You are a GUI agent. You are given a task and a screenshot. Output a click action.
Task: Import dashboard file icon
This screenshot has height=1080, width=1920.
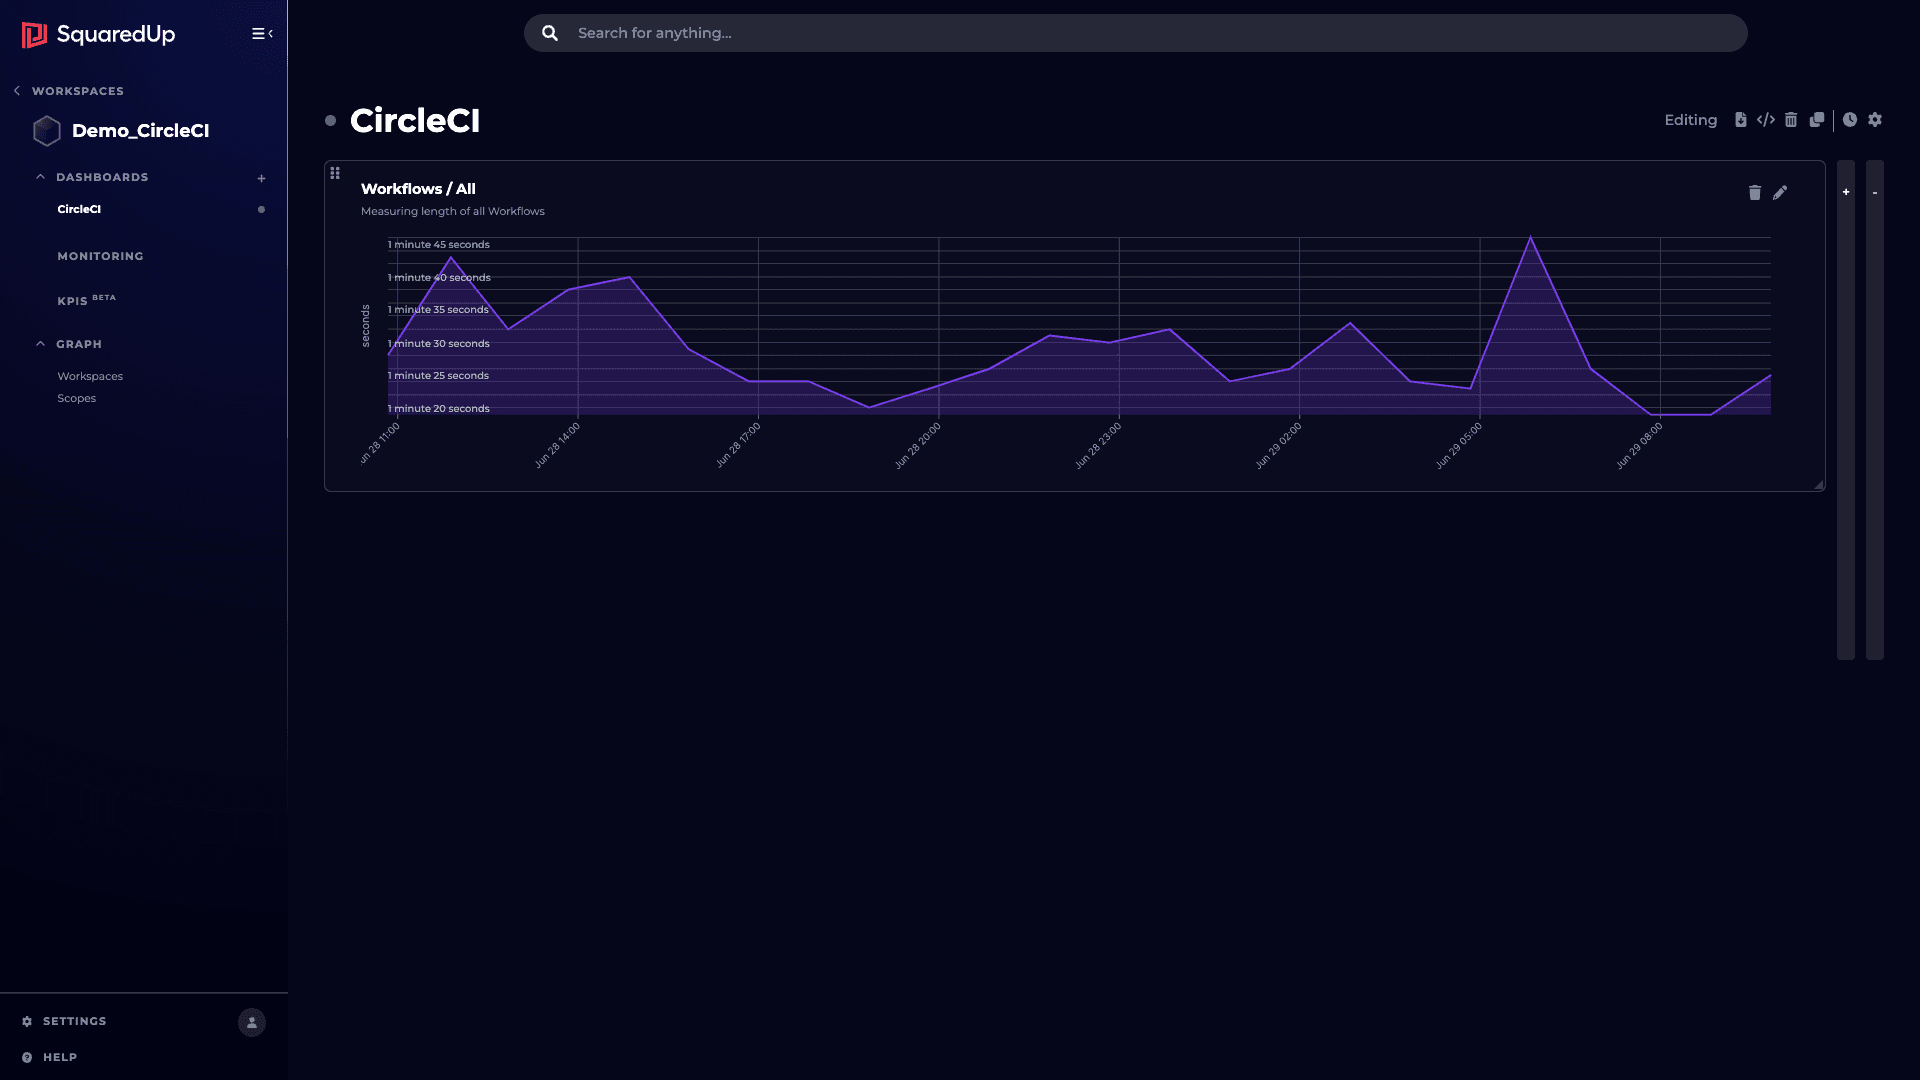pos(1740,120)
